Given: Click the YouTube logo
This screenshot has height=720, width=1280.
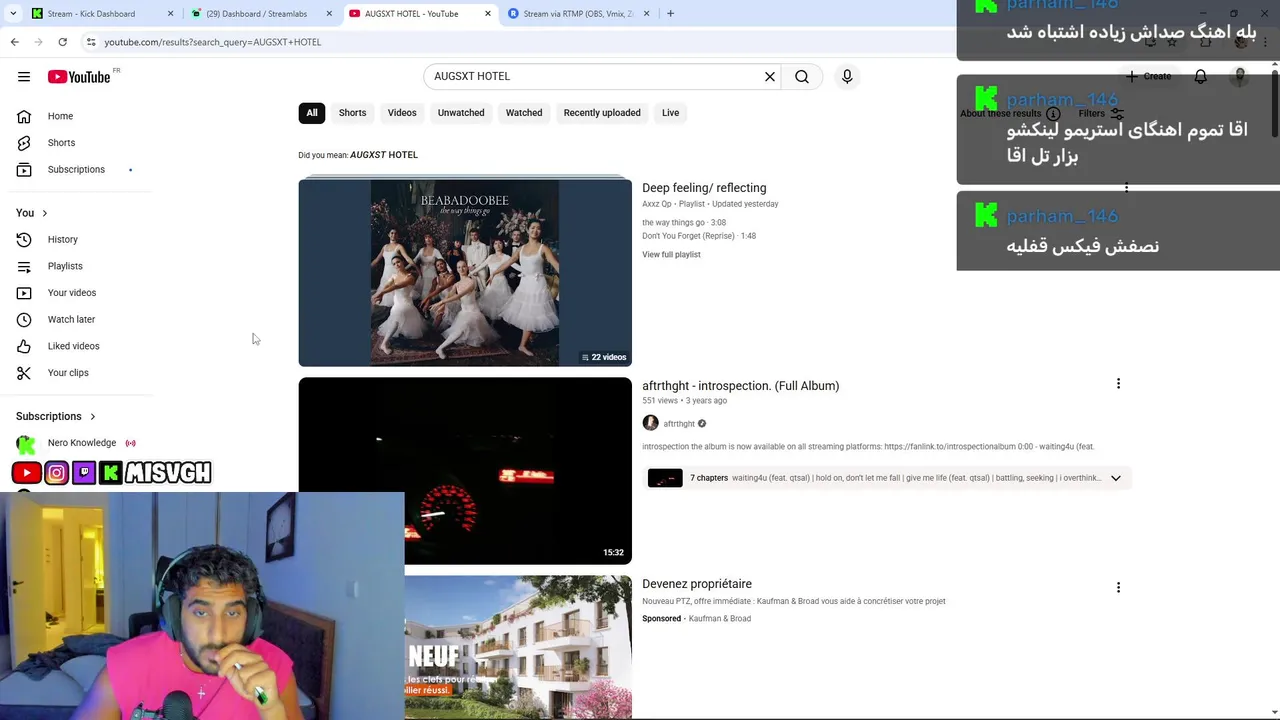Looking at the screenshot, I should click(x=79, y=77).
